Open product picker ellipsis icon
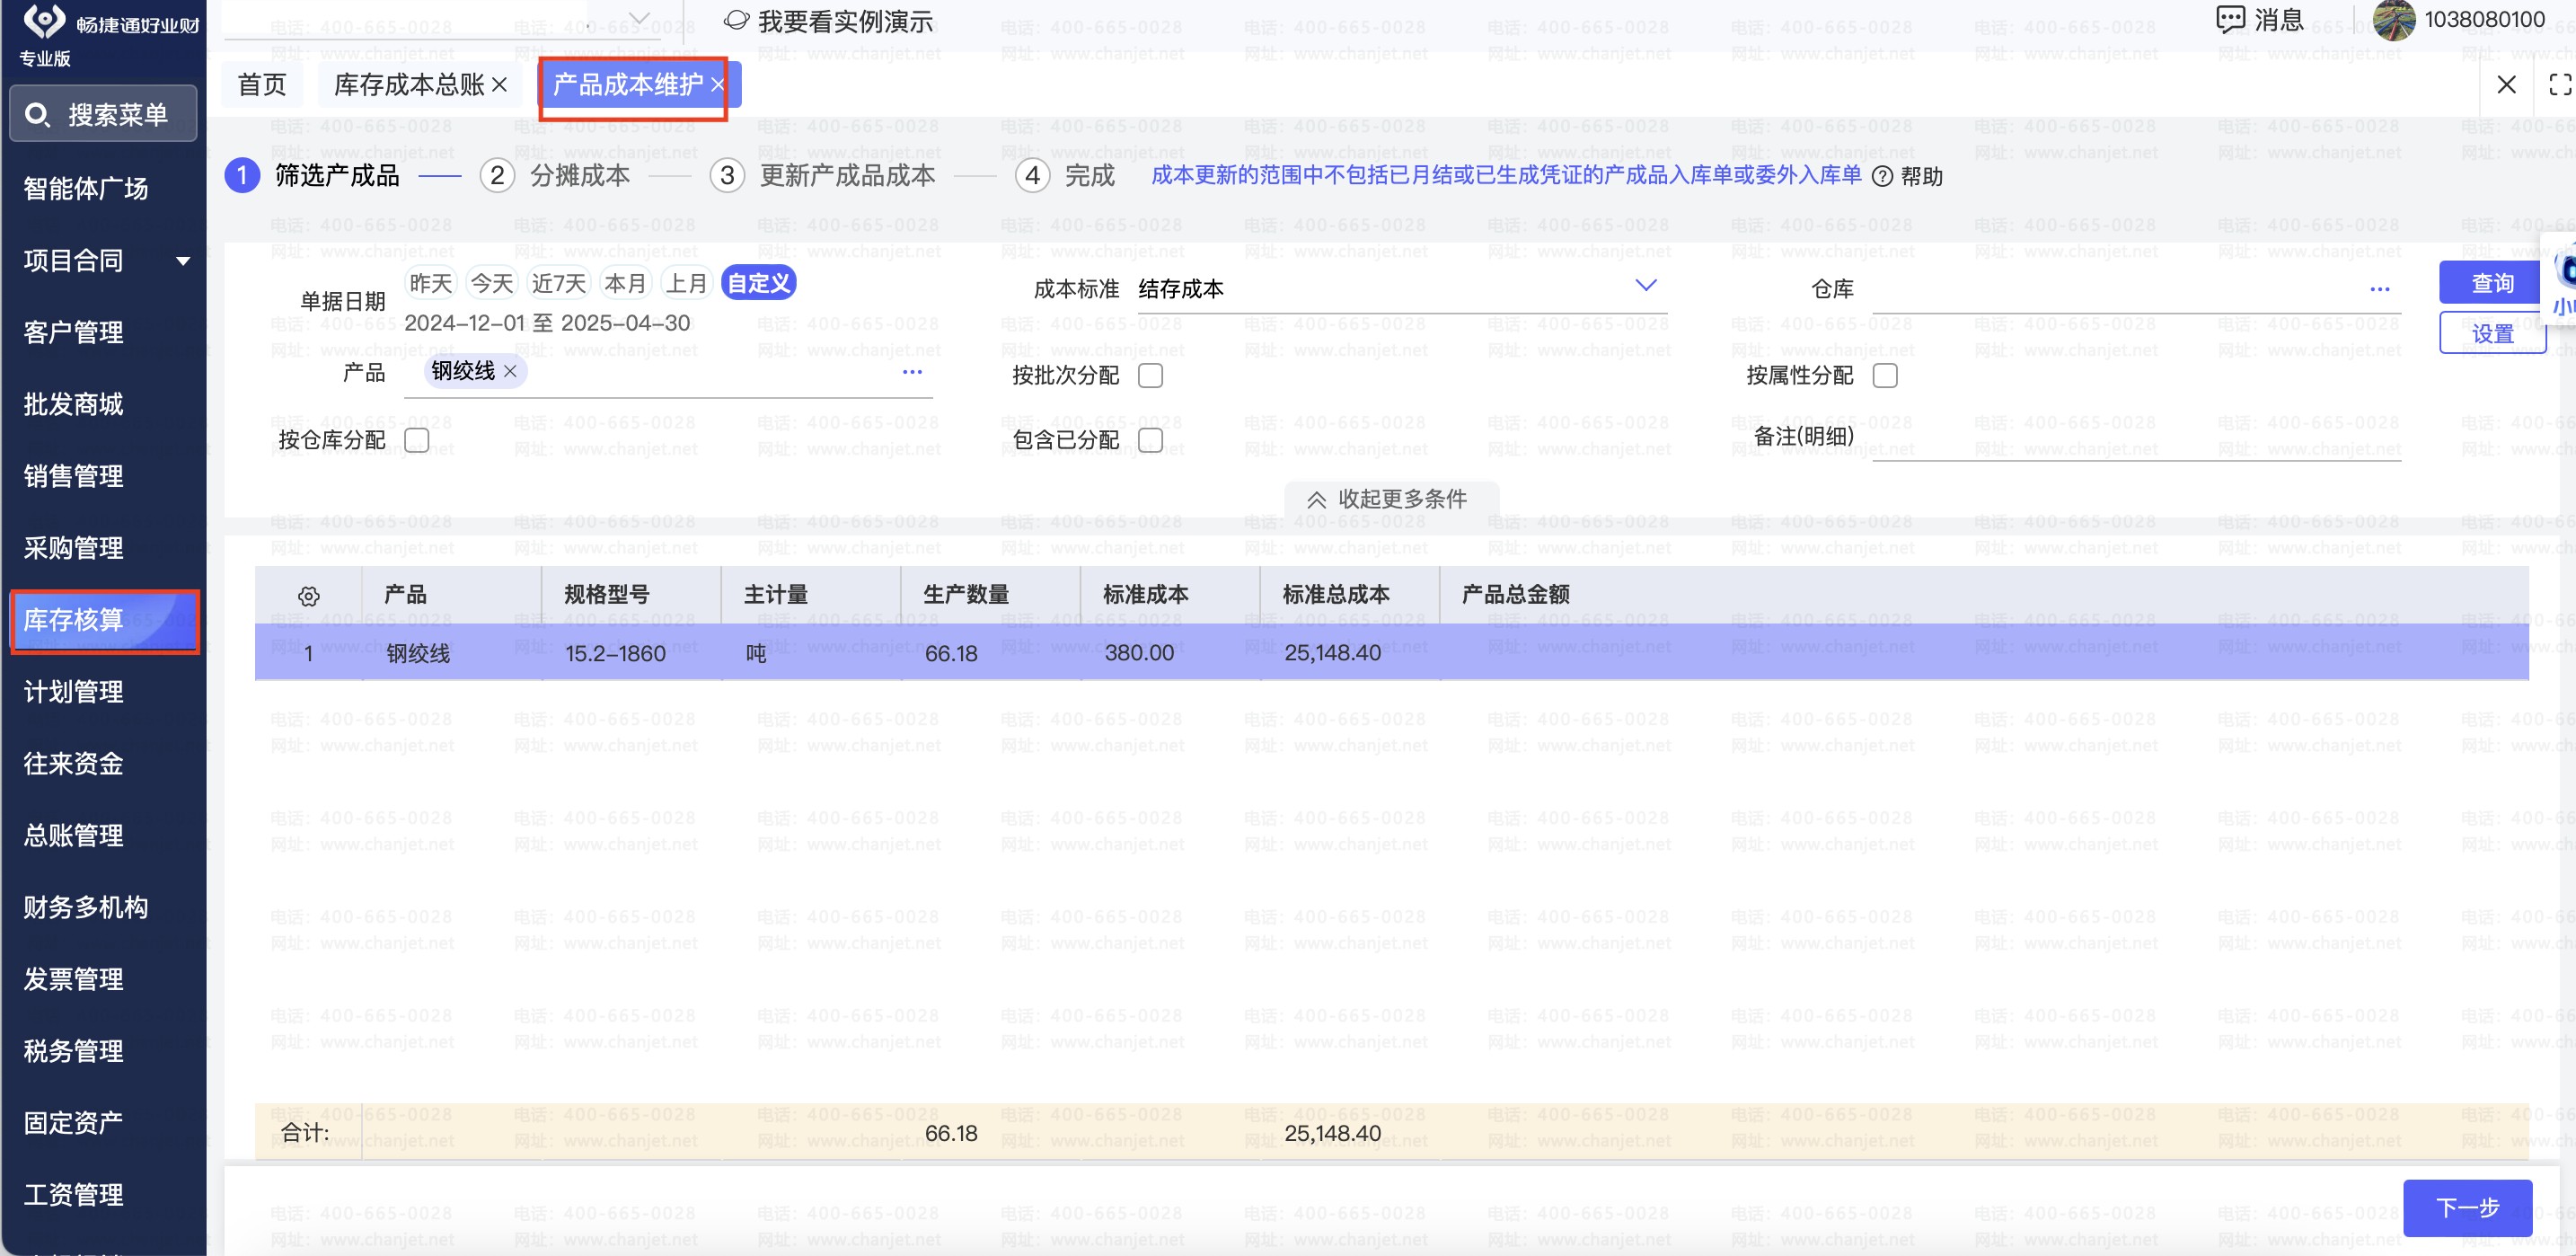This screenshot has height=1256, width=2576. (912, 372)
